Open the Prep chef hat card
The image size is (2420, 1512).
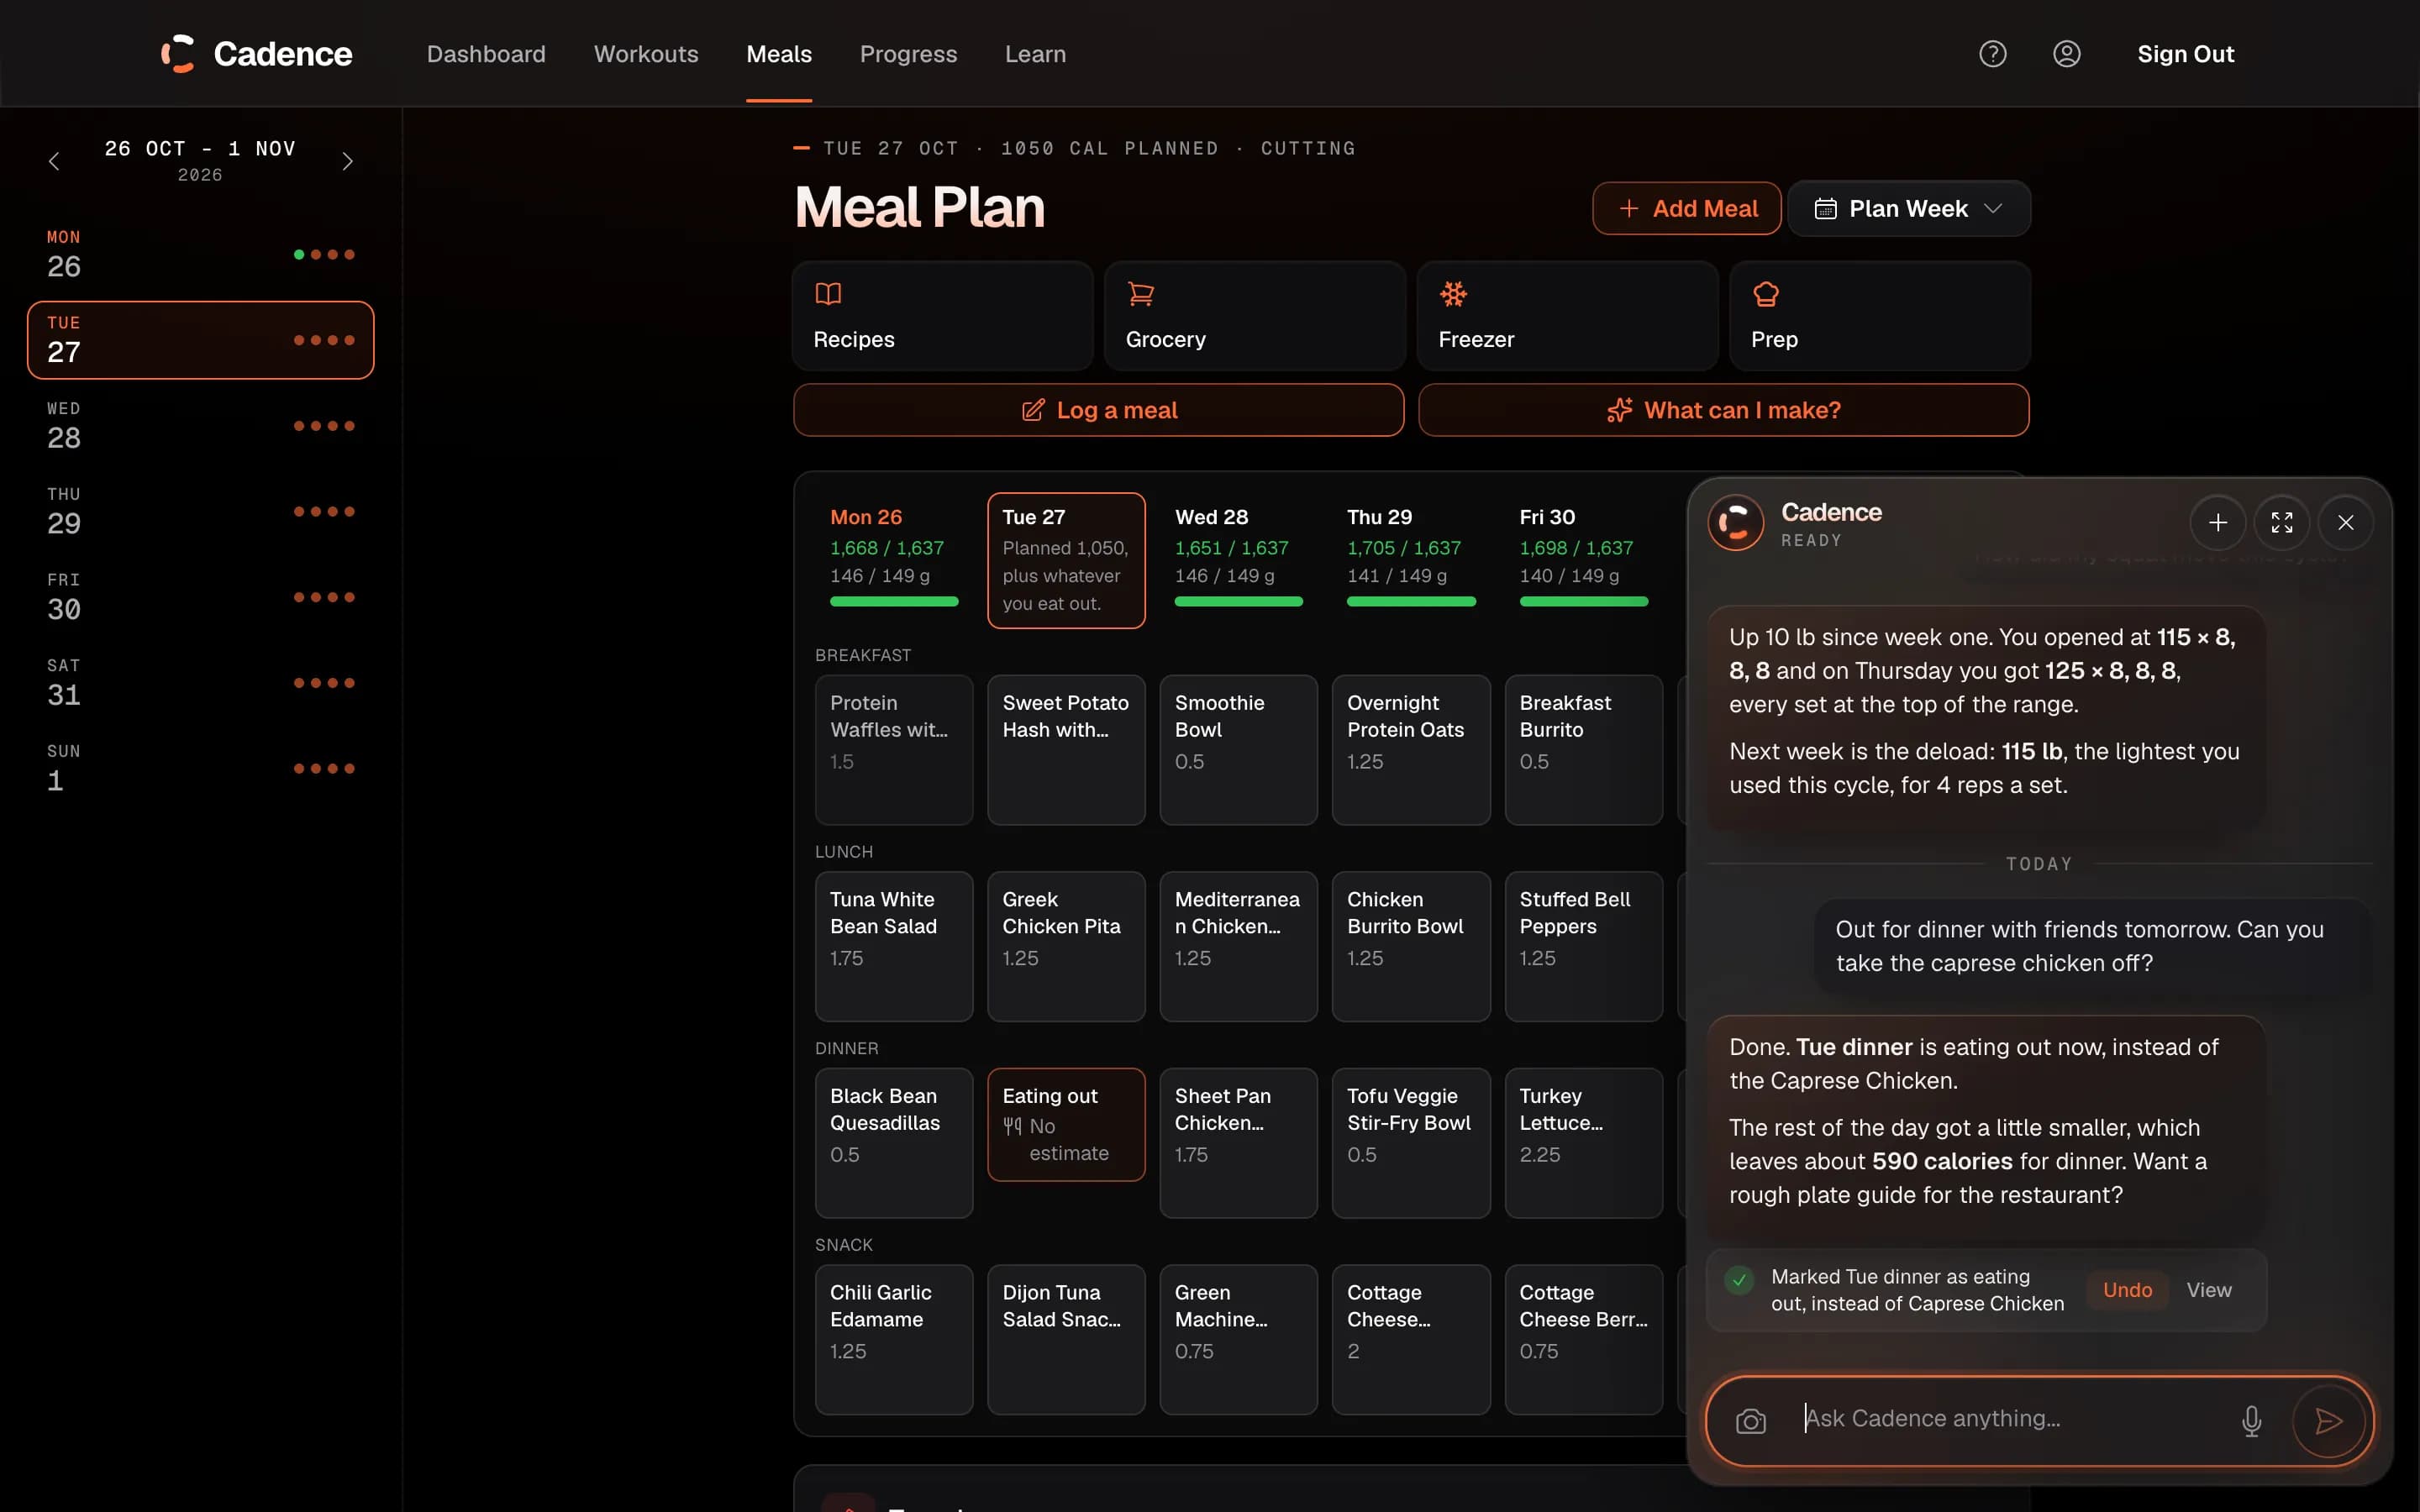tap(1879, 316)
